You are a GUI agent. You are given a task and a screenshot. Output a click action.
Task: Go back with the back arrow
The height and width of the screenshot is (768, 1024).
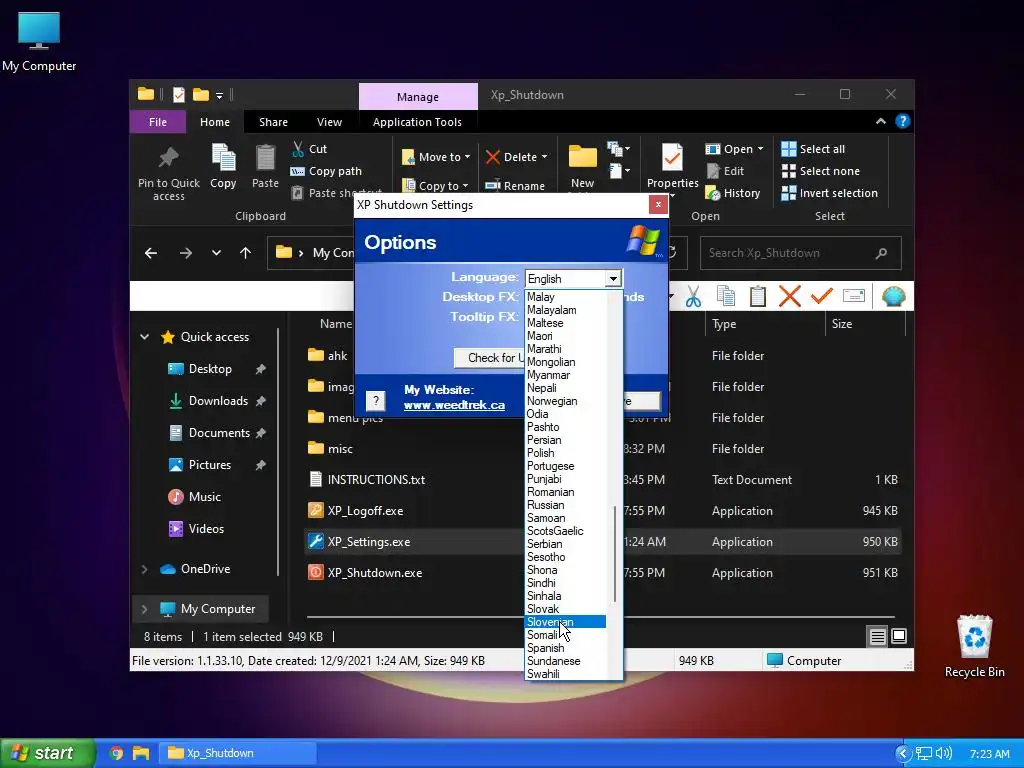tap(151, 253)
